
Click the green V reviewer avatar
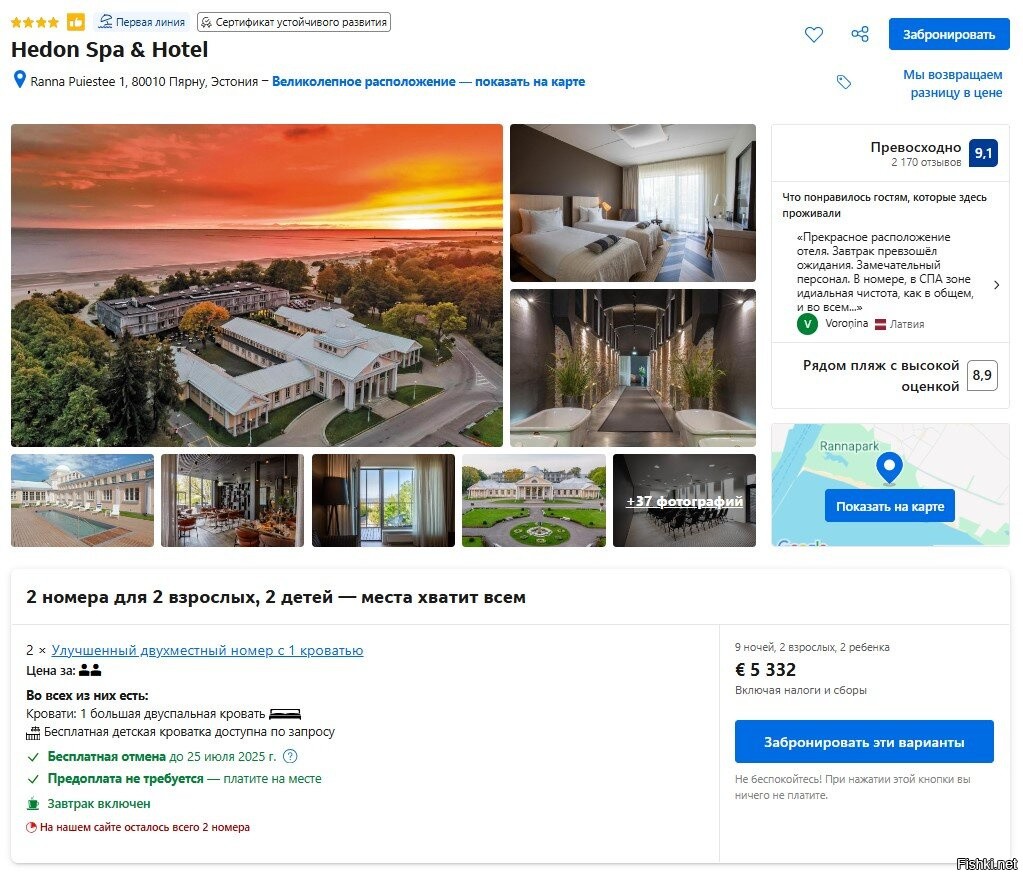click(807, 324)
